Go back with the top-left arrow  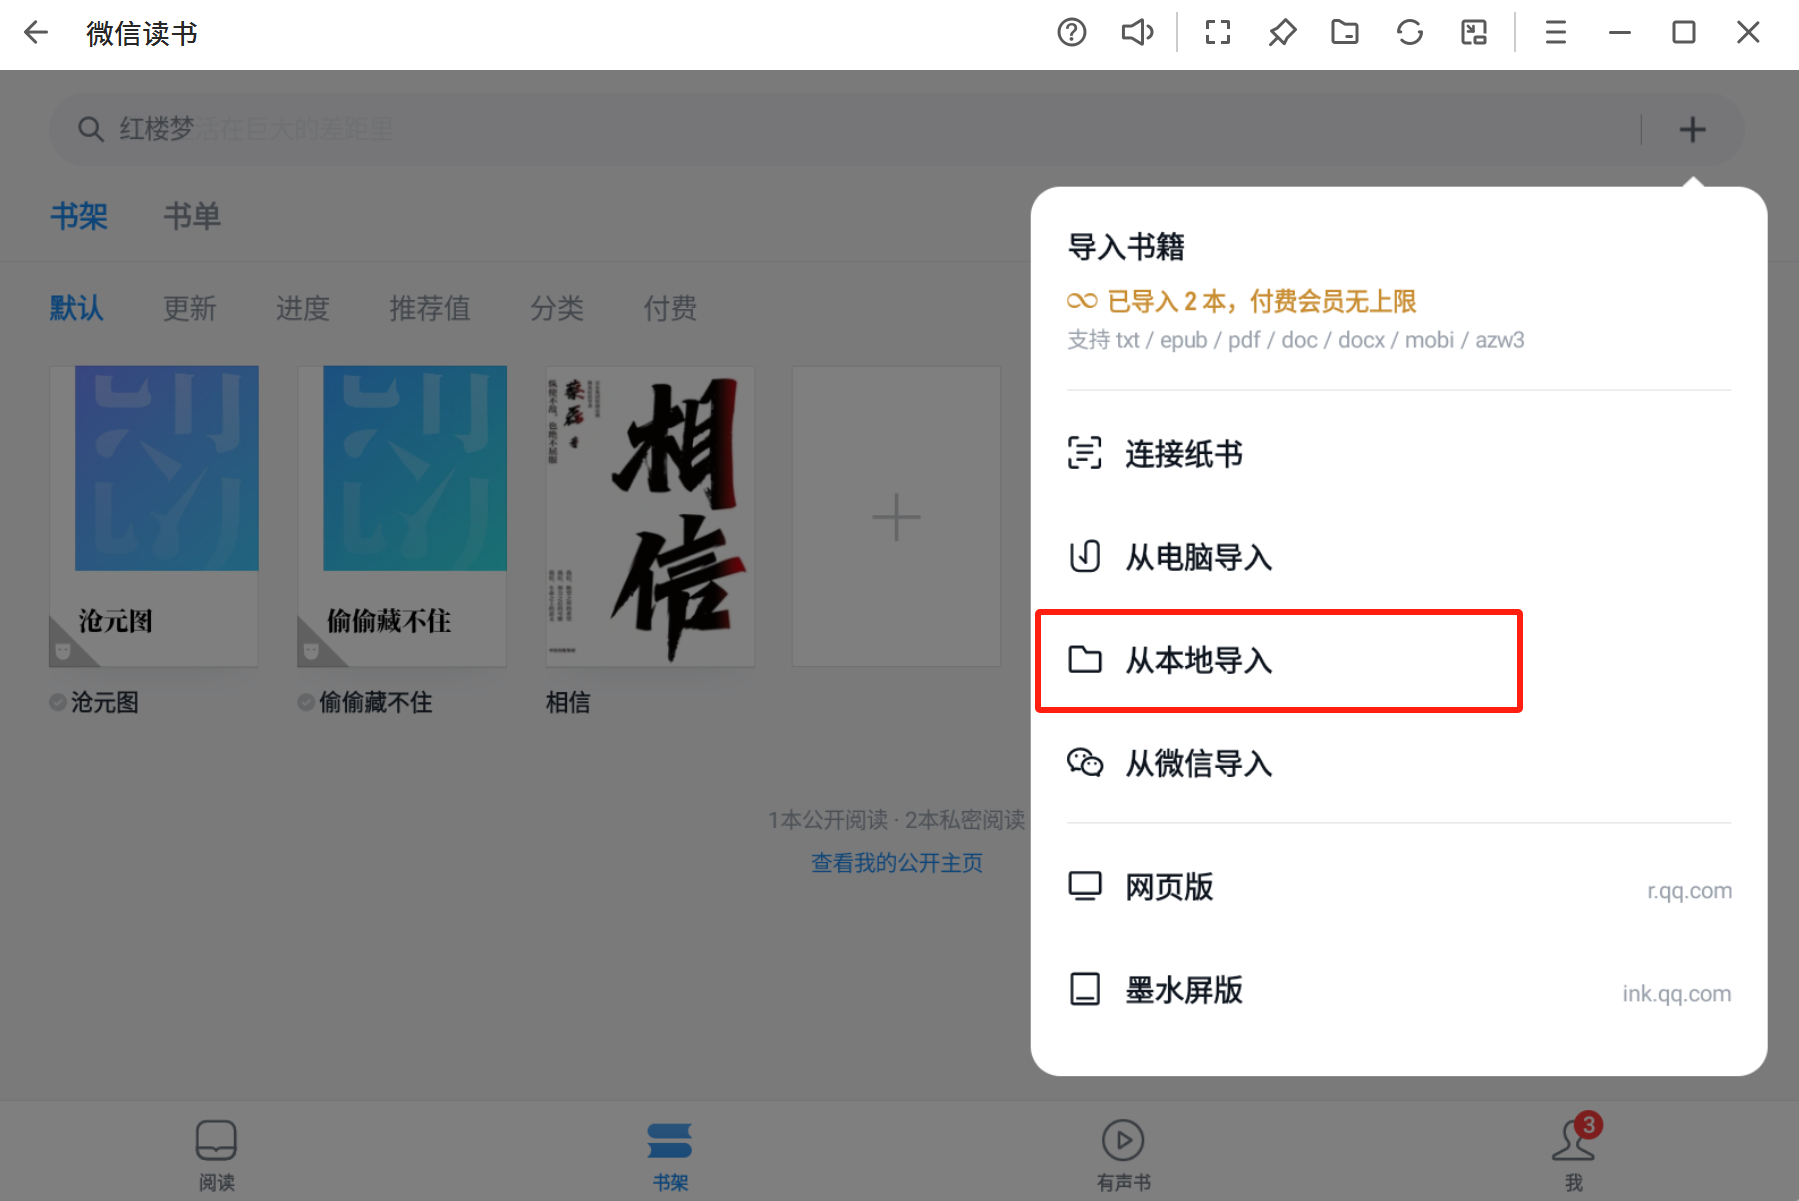click(x=36, y=33)
